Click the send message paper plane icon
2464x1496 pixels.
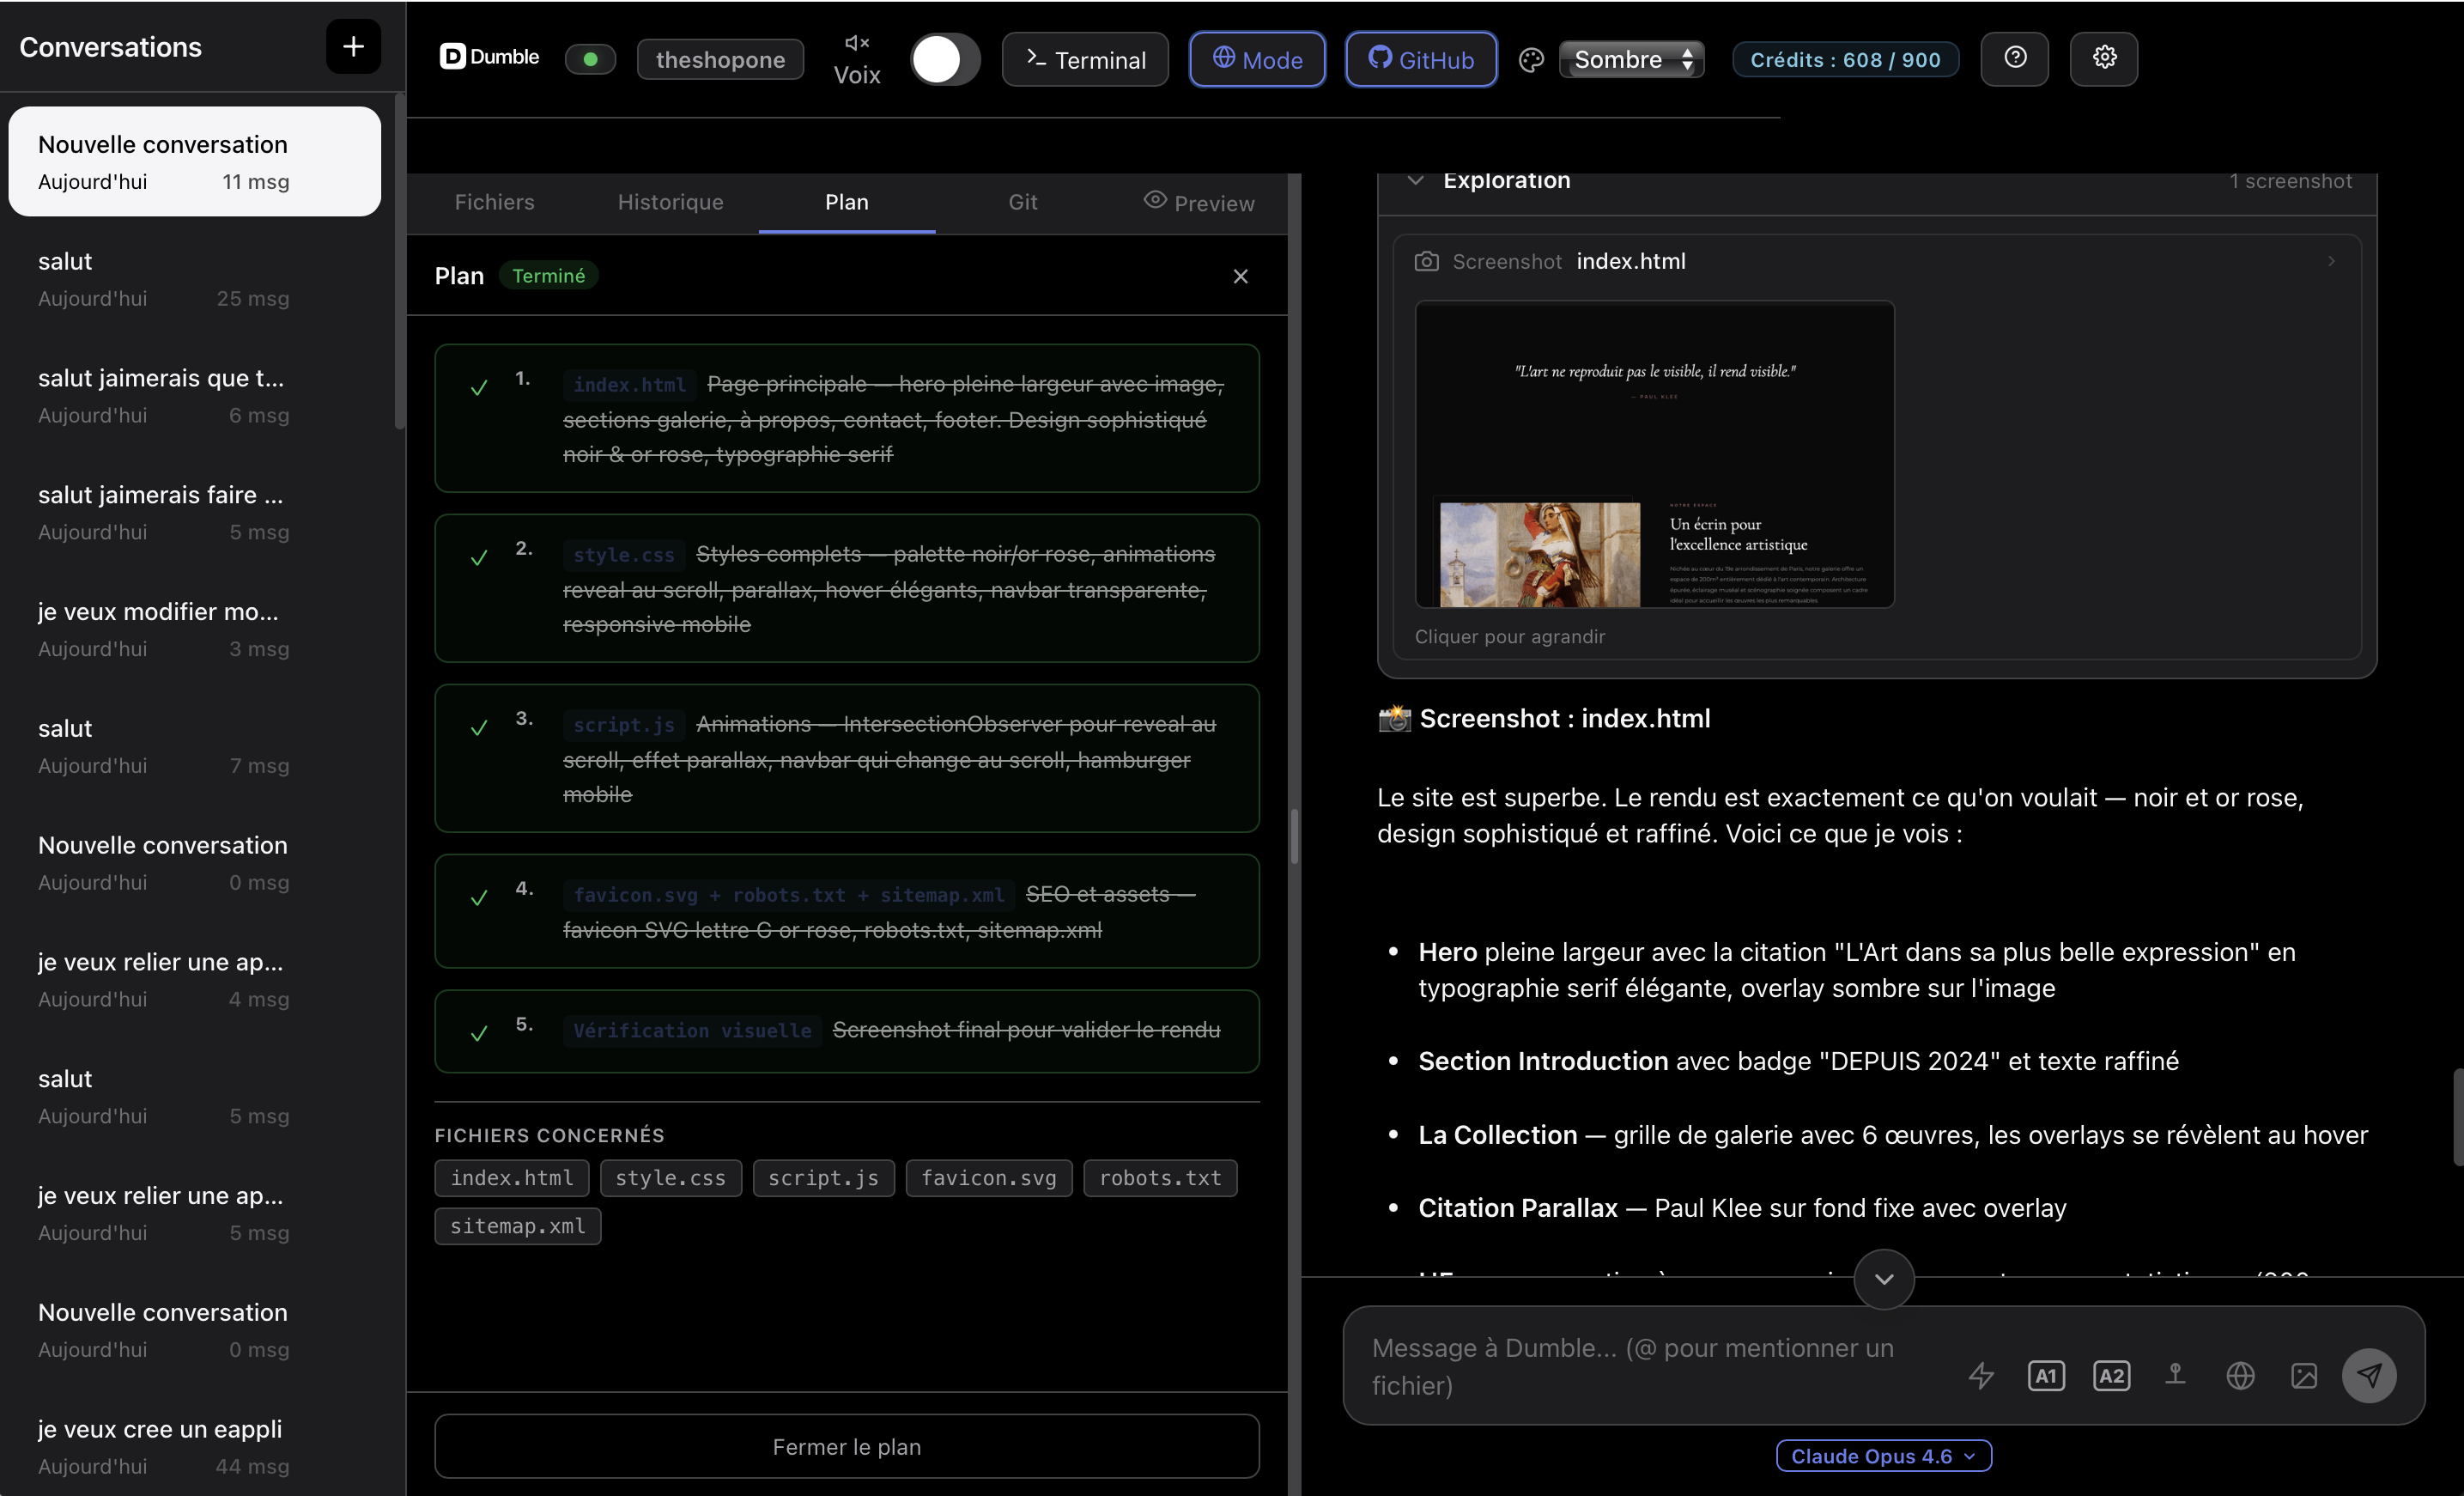tap(2368, 1375)
